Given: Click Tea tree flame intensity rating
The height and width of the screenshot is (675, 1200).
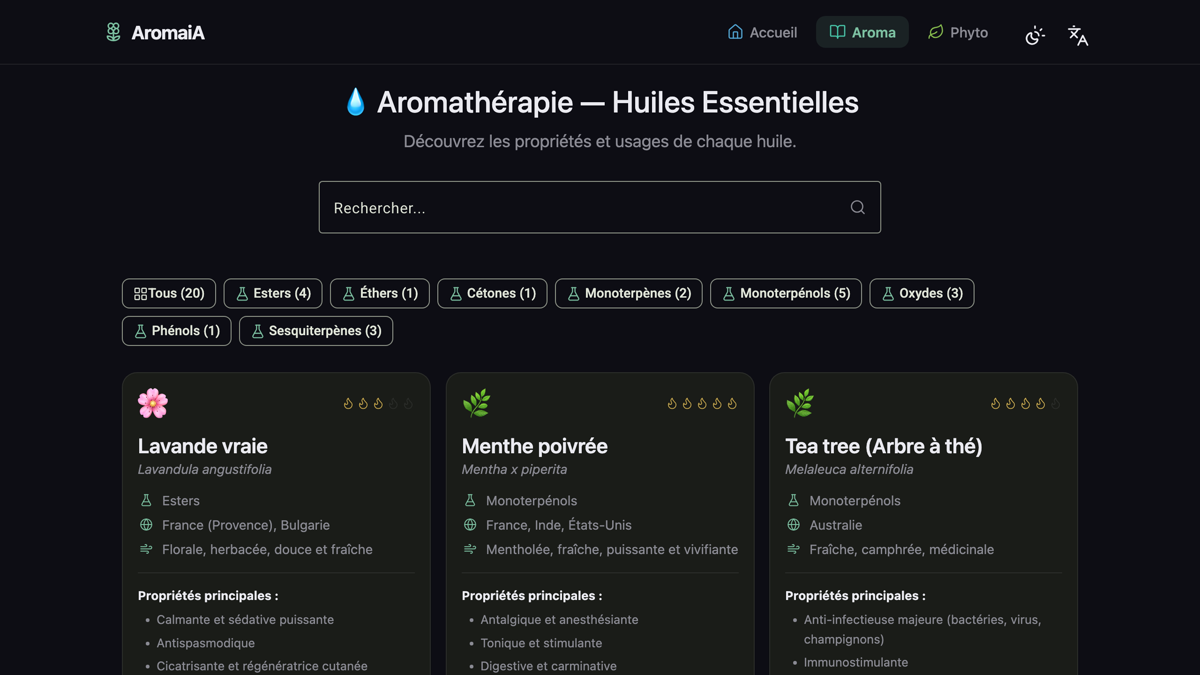Looking at the screenshot, I should pos(1025,404).
